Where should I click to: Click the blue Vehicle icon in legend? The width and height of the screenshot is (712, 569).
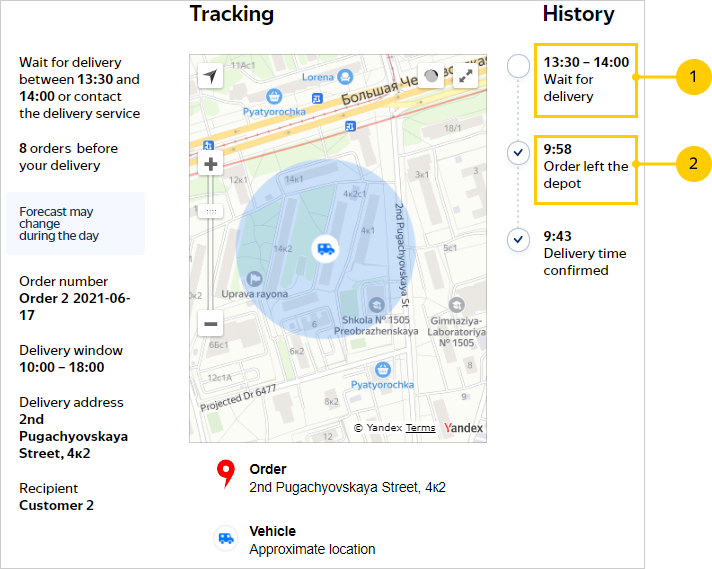(x=226, y=539)
